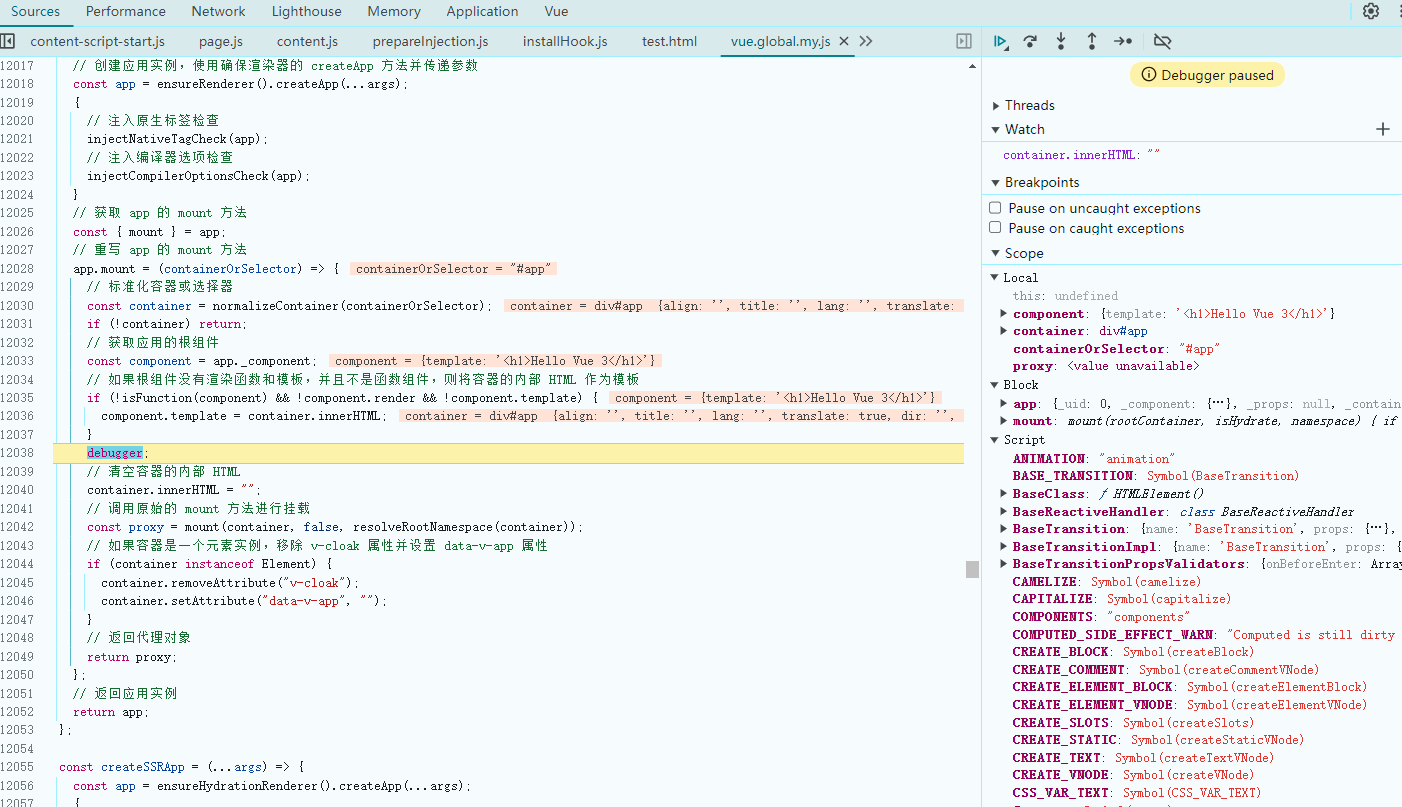The image size is (1402, 807).
Task: Expand the component variable in Local scope
Action: pyautogui.click(x=1004, y=314)
